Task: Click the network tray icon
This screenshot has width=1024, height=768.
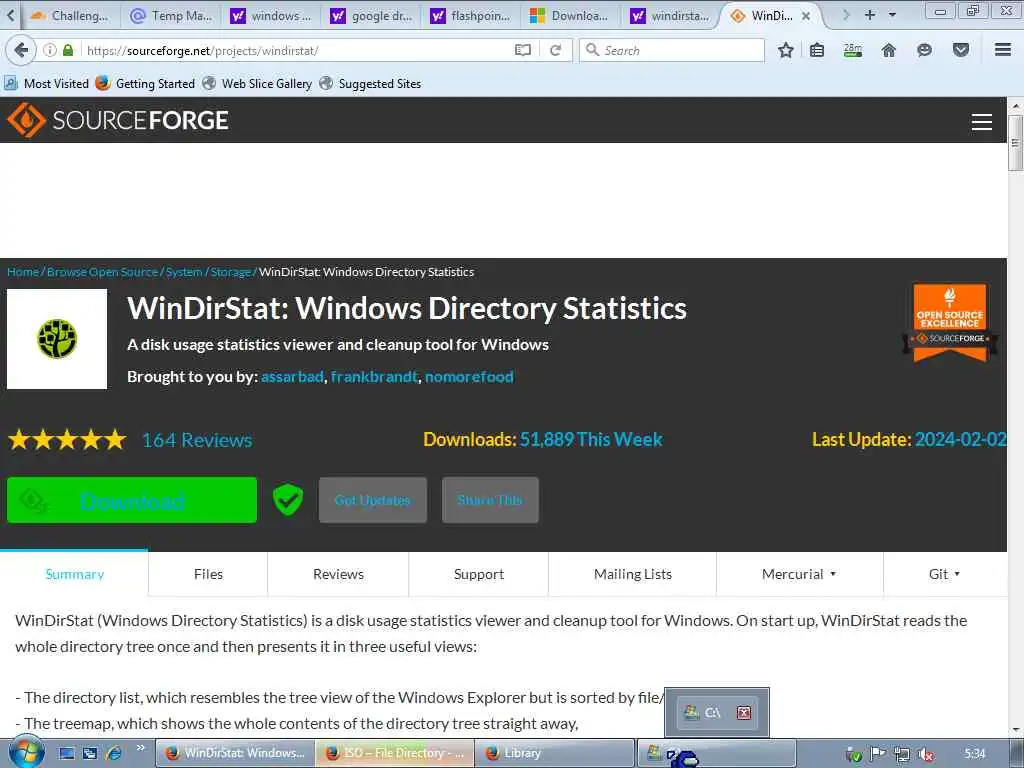Action: click(902, 754)
